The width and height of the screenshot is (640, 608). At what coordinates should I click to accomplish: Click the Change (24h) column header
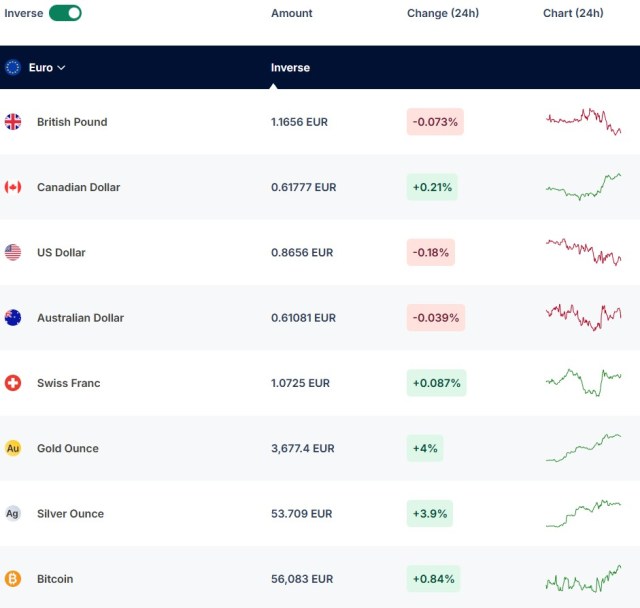tap(443, 13)
